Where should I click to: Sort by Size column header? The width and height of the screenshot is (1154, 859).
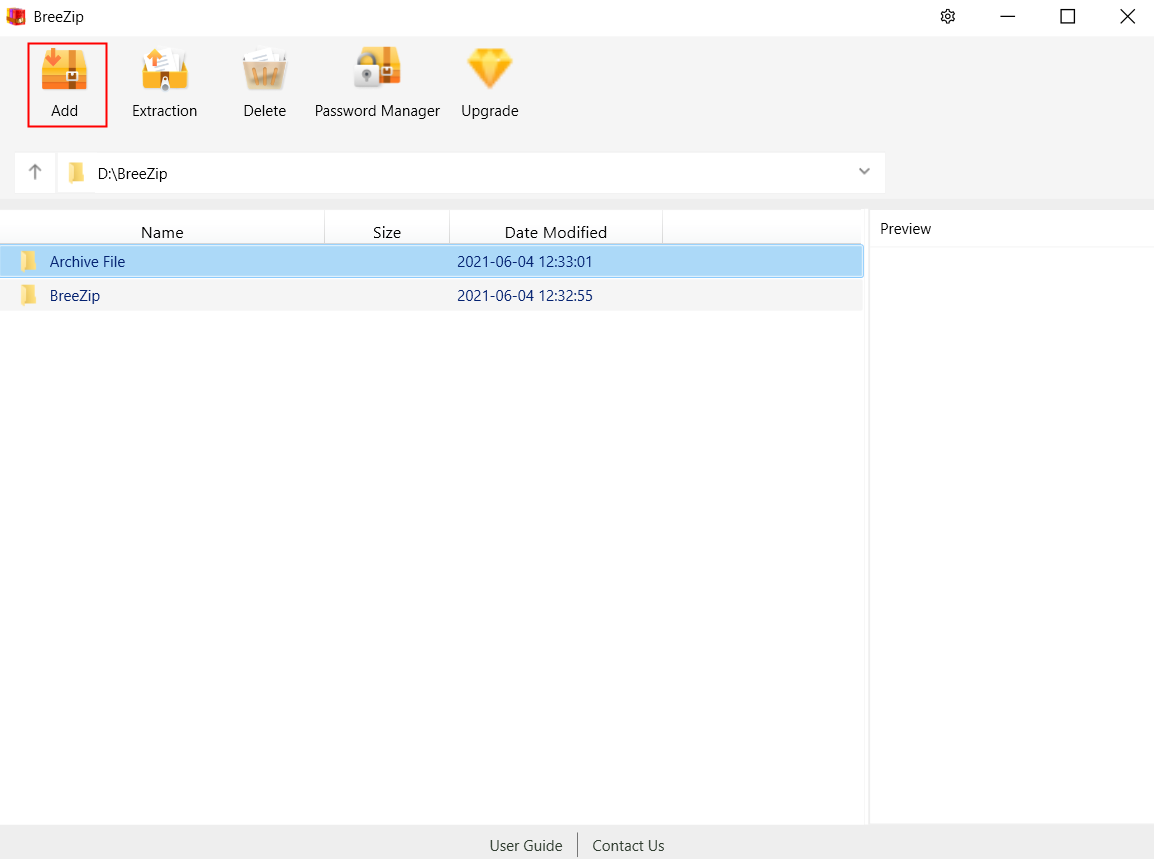click(387, 233)
